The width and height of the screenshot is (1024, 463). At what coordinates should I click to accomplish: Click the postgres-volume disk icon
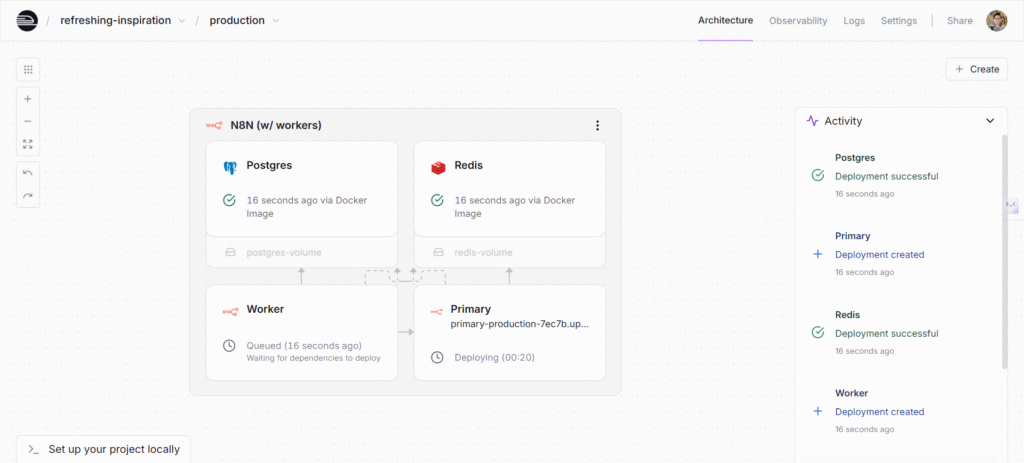point(230,252)
